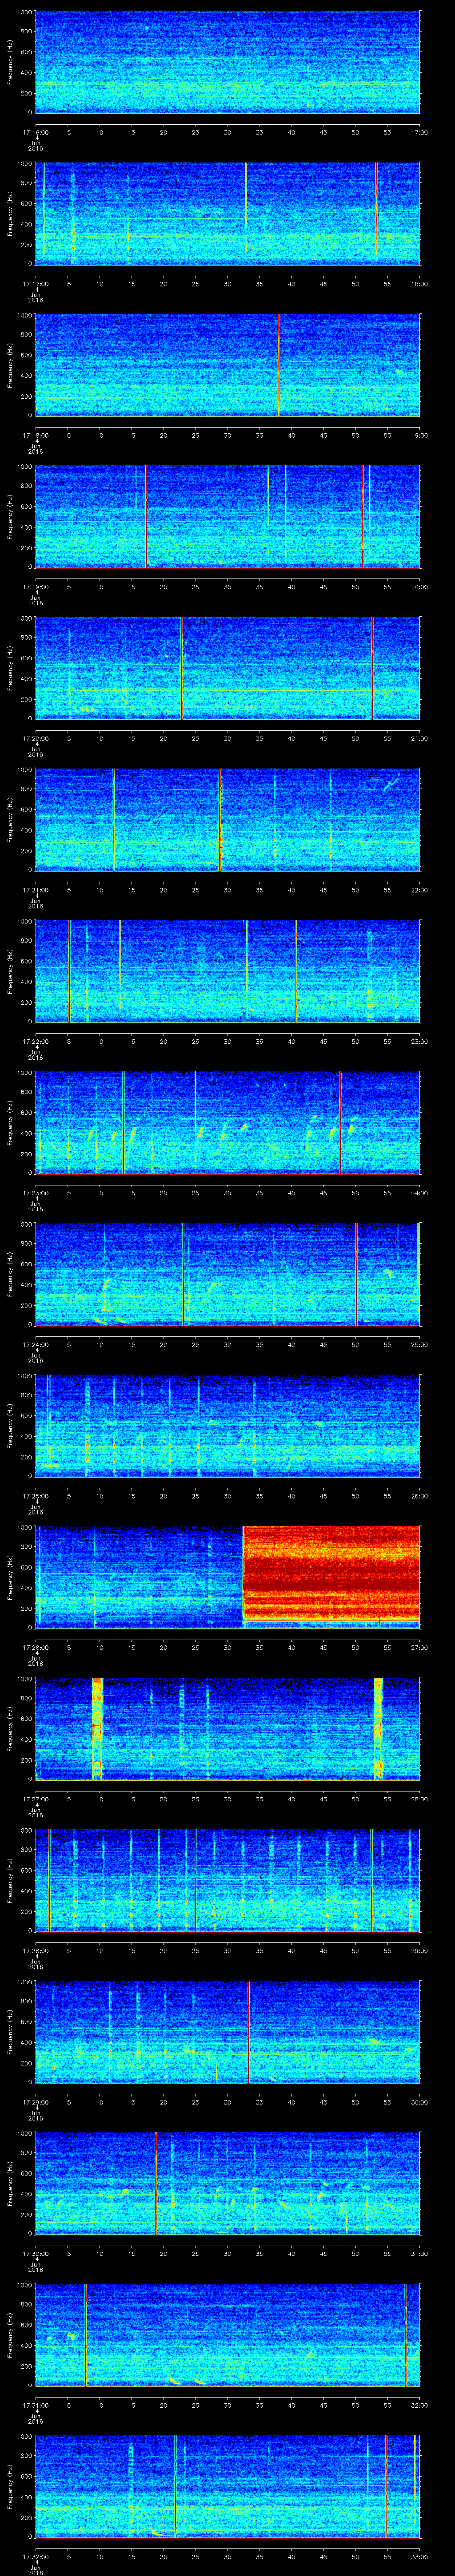Select the 17:24 spectrogram panel

[227, 1274]
